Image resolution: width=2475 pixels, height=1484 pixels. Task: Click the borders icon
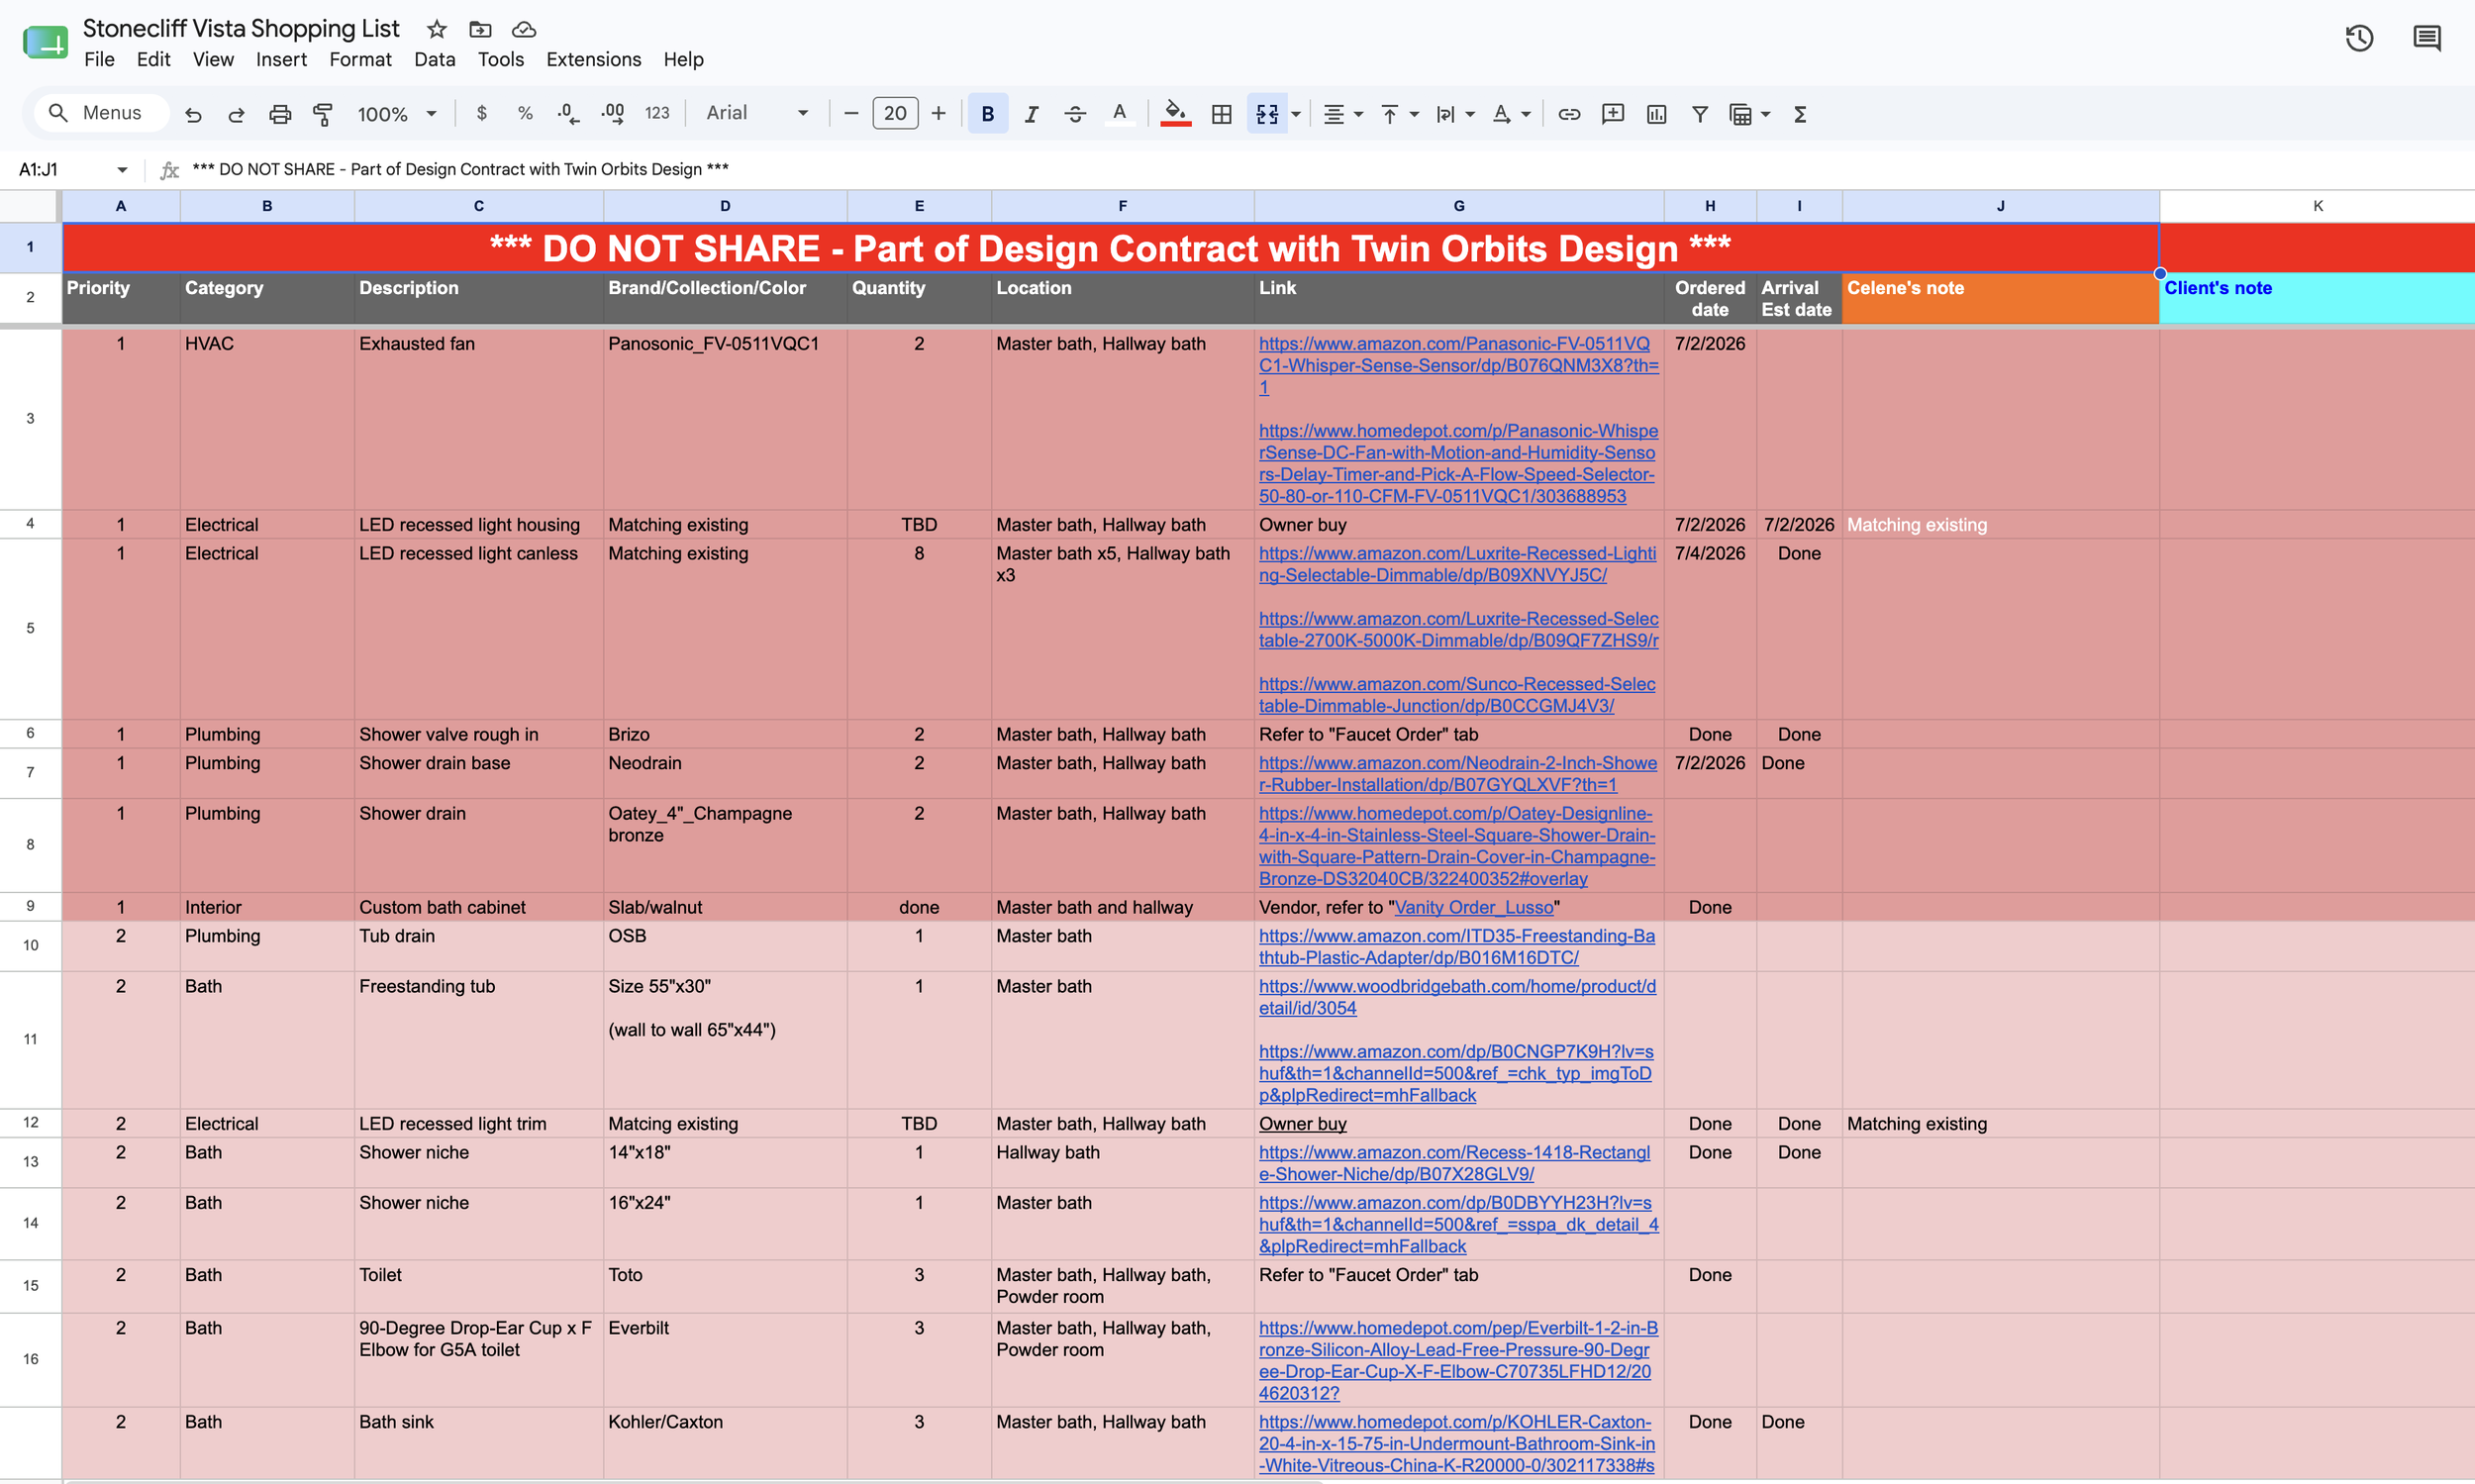click(1221, 114)
